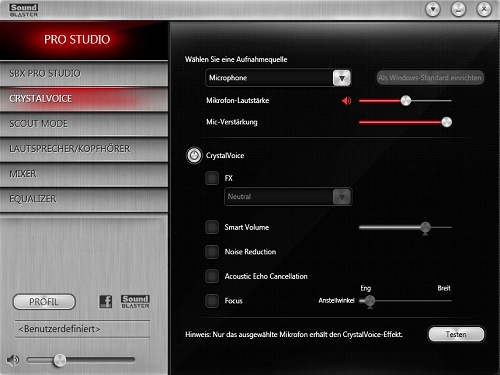Click the Sound Blaster logo in title bar
This screenshot has width=500, height=375.
coord(24,10)
